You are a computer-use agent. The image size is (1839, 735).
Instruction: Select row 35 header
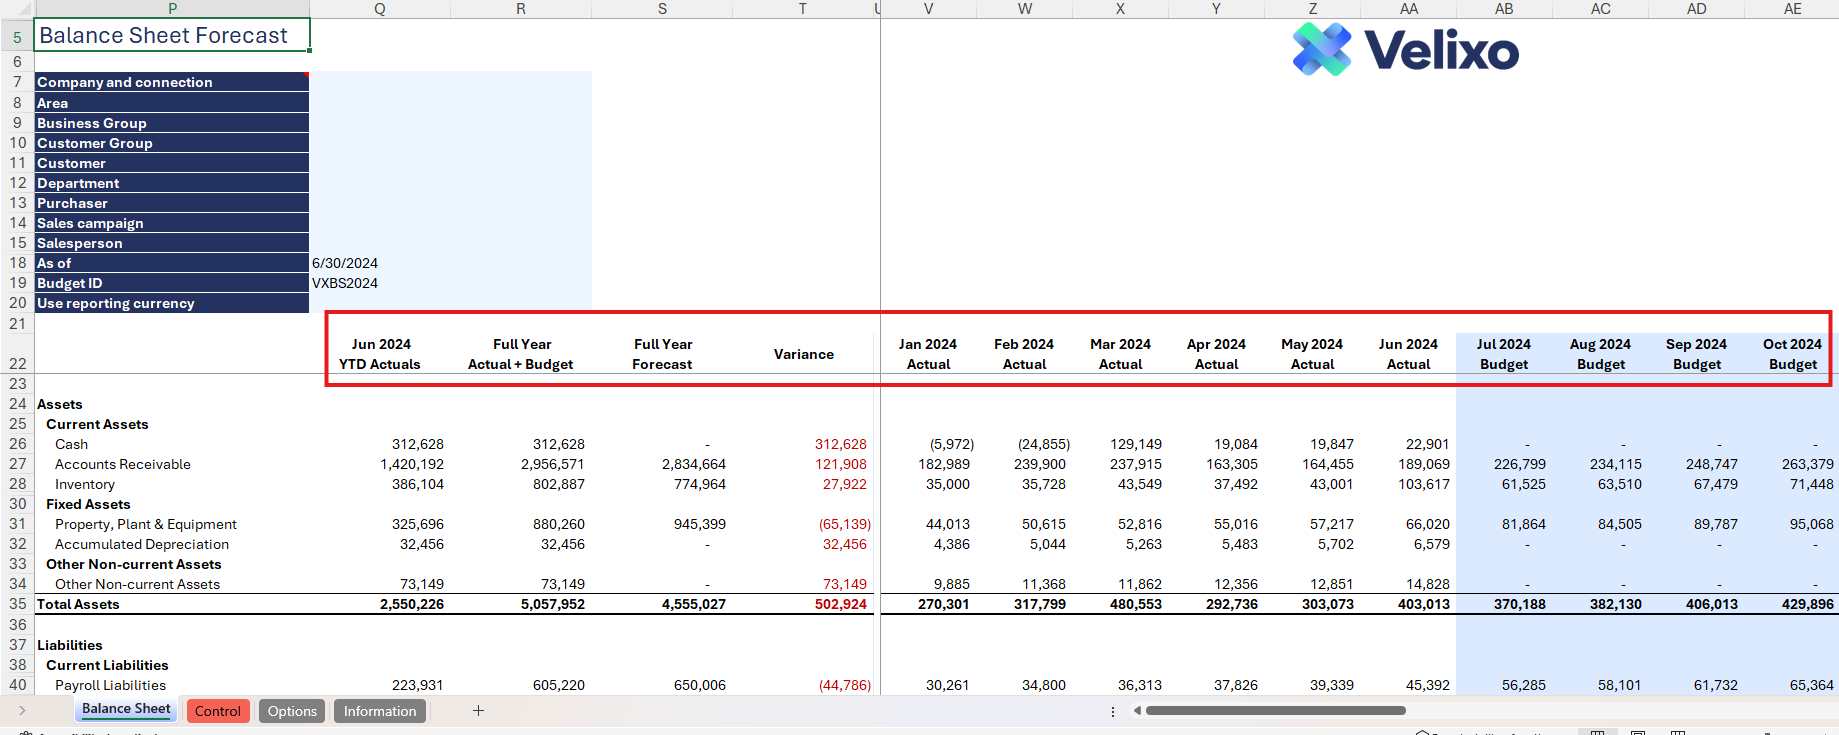tap(17, 604)
